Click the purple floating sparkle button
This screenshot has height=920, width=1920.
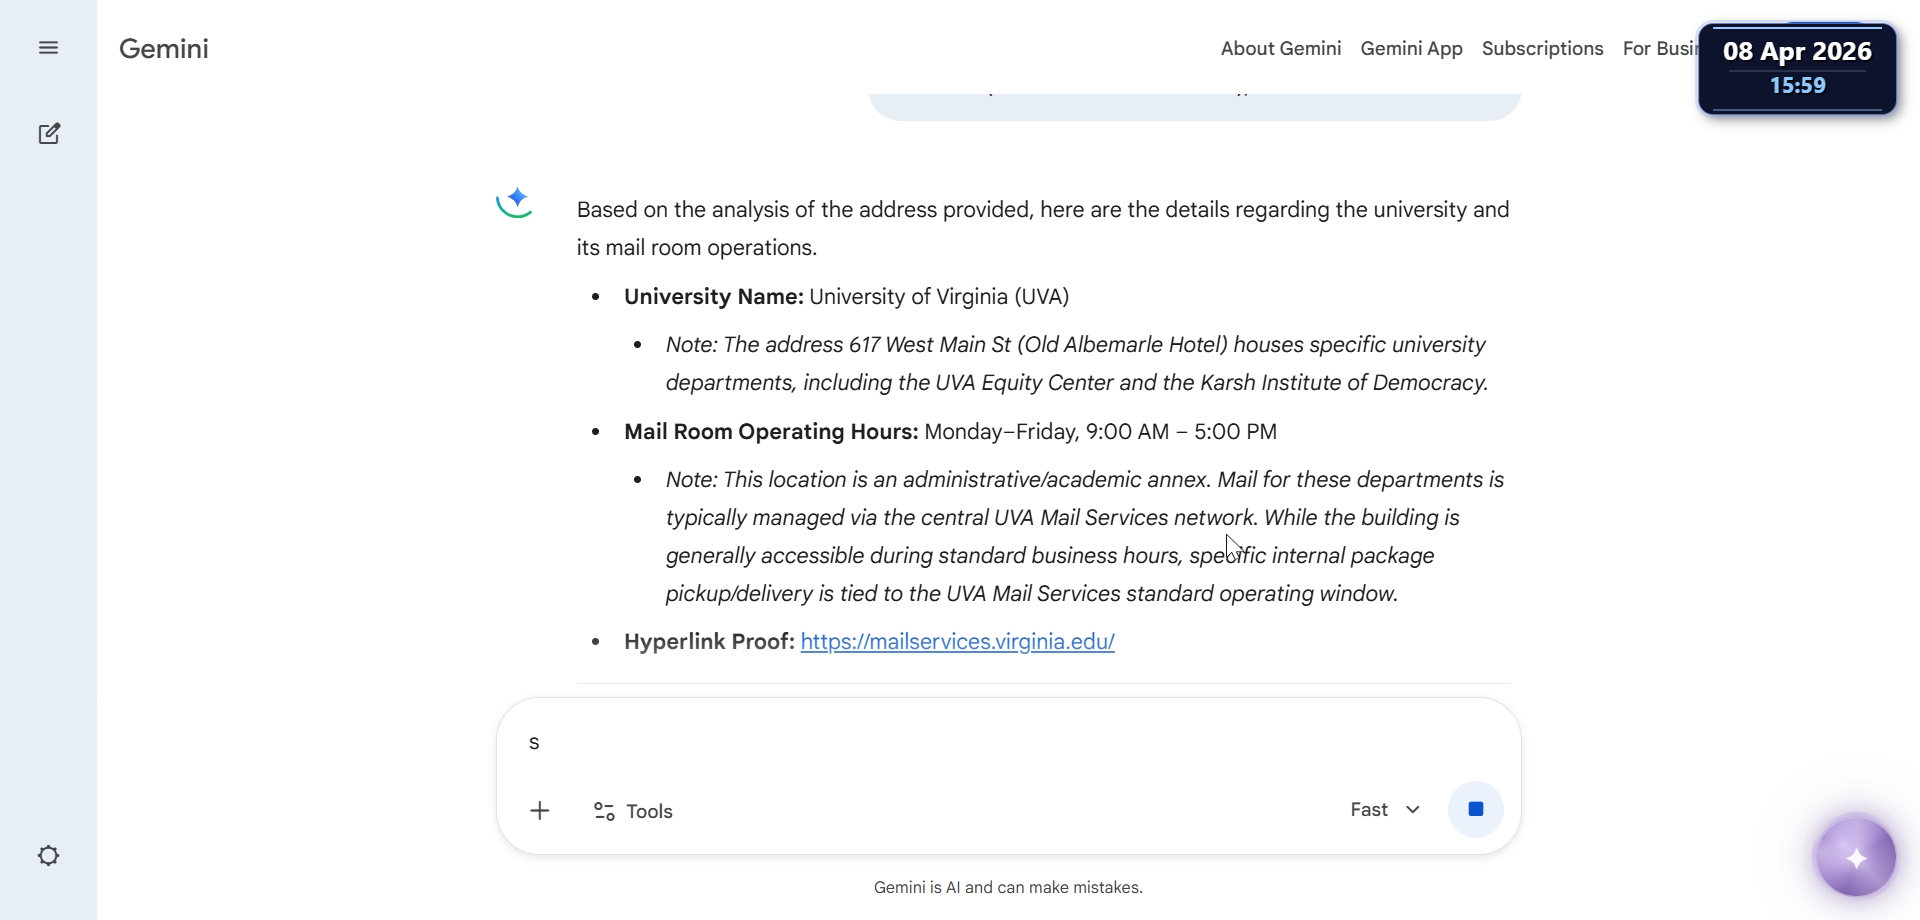1856,858
